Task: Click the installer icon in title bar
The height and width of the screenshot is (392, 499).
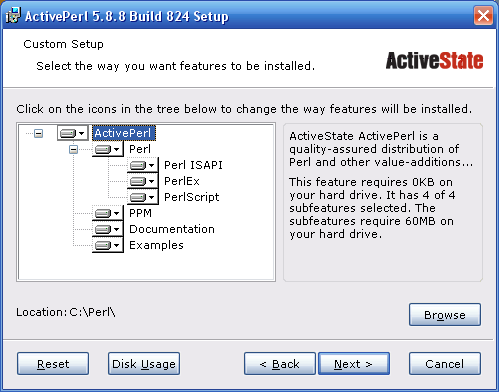Action: pos(13,15)
